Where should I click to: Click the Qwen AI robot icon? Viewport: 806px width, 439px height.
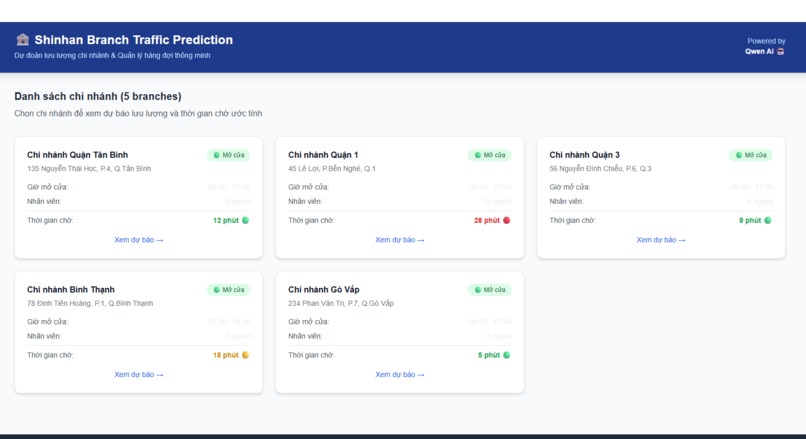(x=780, y=51)
